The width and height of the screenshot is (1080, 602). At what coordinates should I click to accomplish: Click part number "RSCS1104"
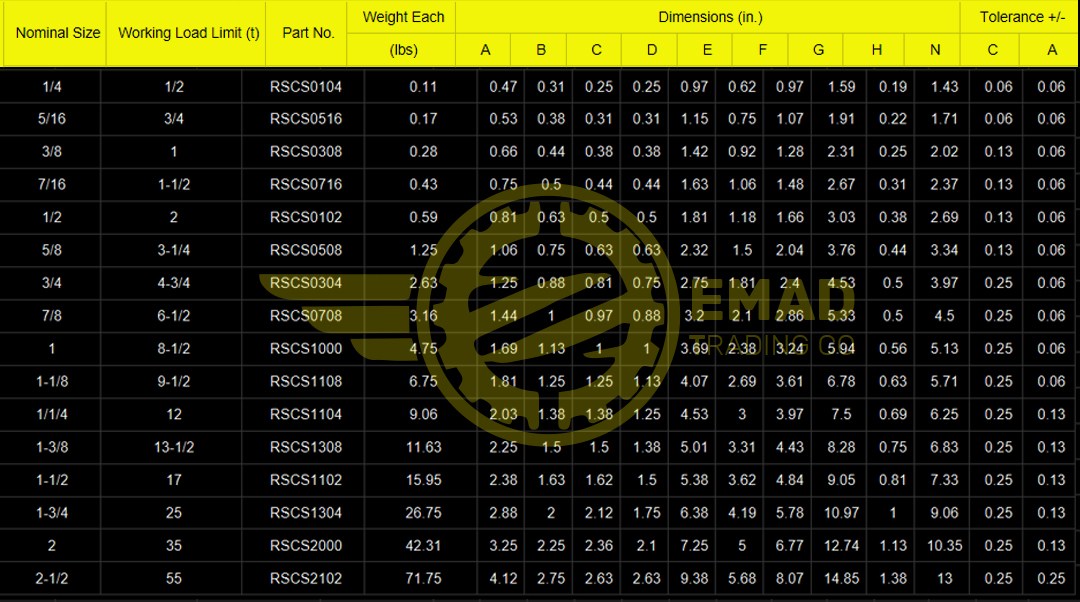306,415
